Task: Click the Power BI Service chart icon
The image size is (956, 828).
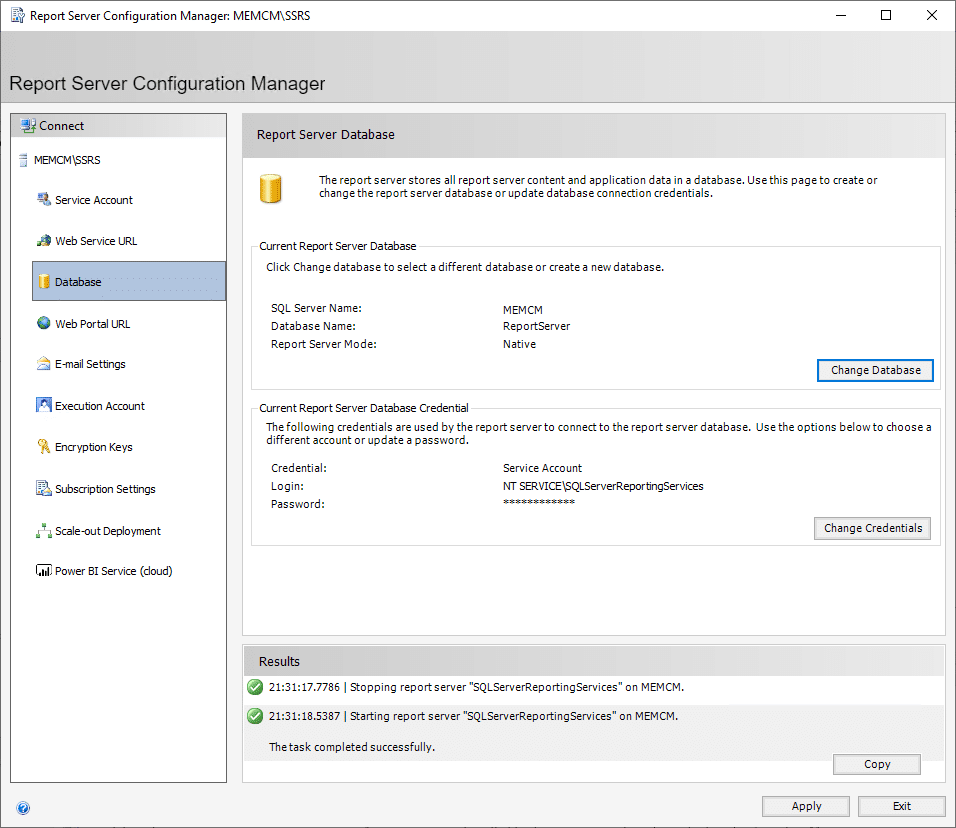Action: pyautogui.click(x=43, y=571)
